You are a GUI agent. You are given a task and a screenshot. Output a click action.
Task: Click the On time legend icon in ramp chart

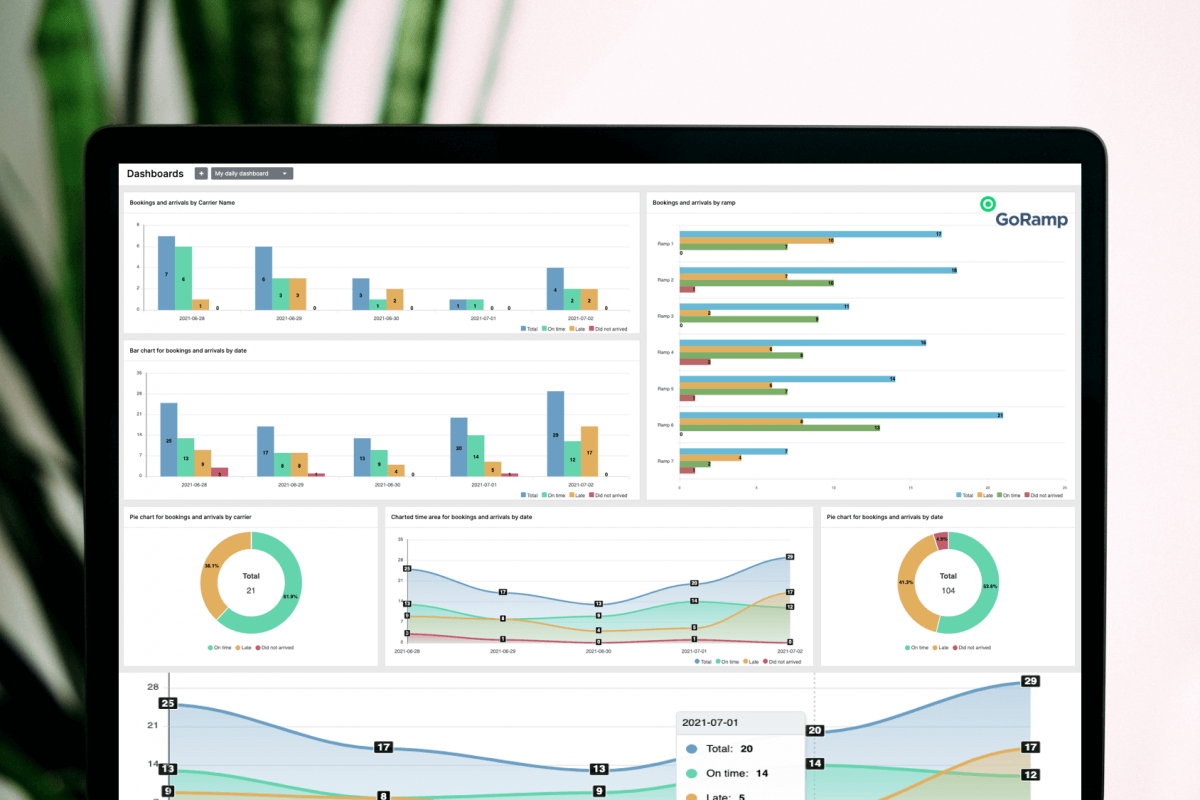pos(999,494)
